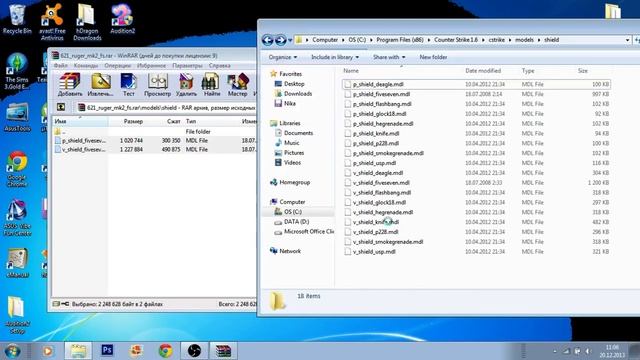Open The Sims 3 desktop shortcut
Screen dimensions: 640x360
click(x=17, y=71)
